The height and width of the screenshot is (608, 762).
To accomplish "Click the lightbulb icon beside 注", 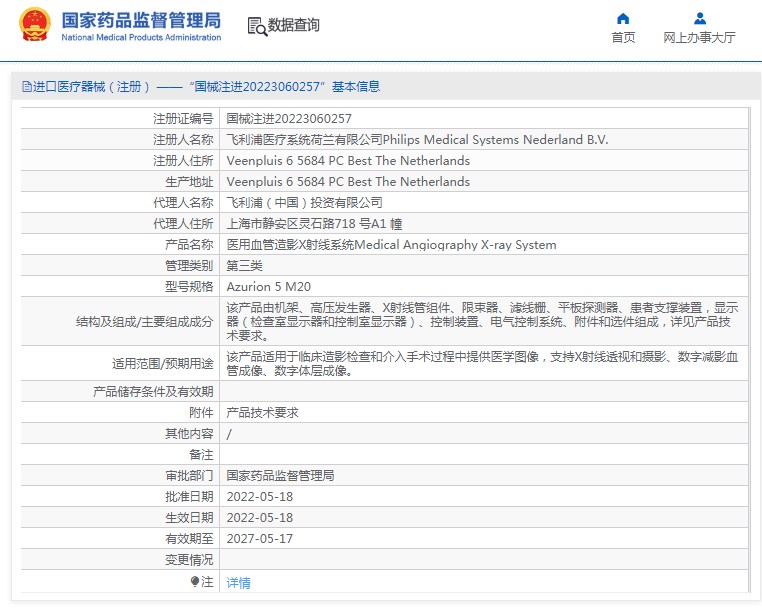I will click(195, 581).
